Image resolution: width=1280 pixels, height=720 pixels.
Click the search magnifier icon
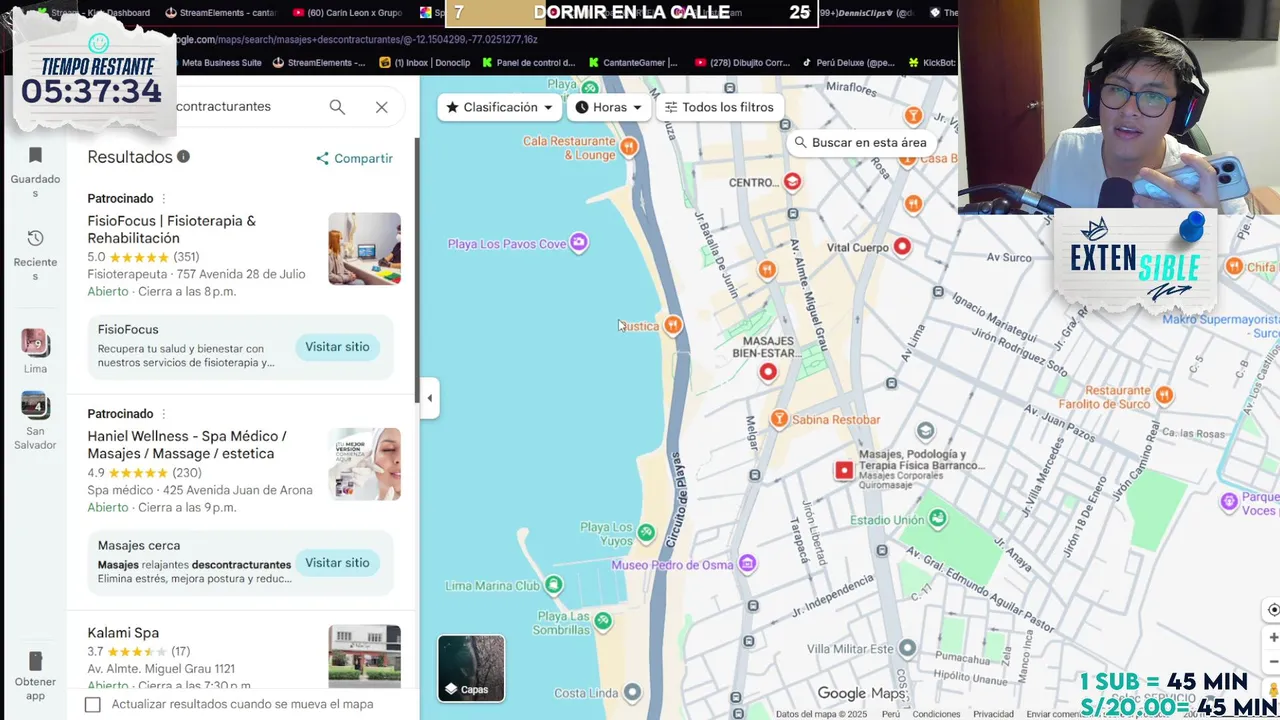[337, 107]
